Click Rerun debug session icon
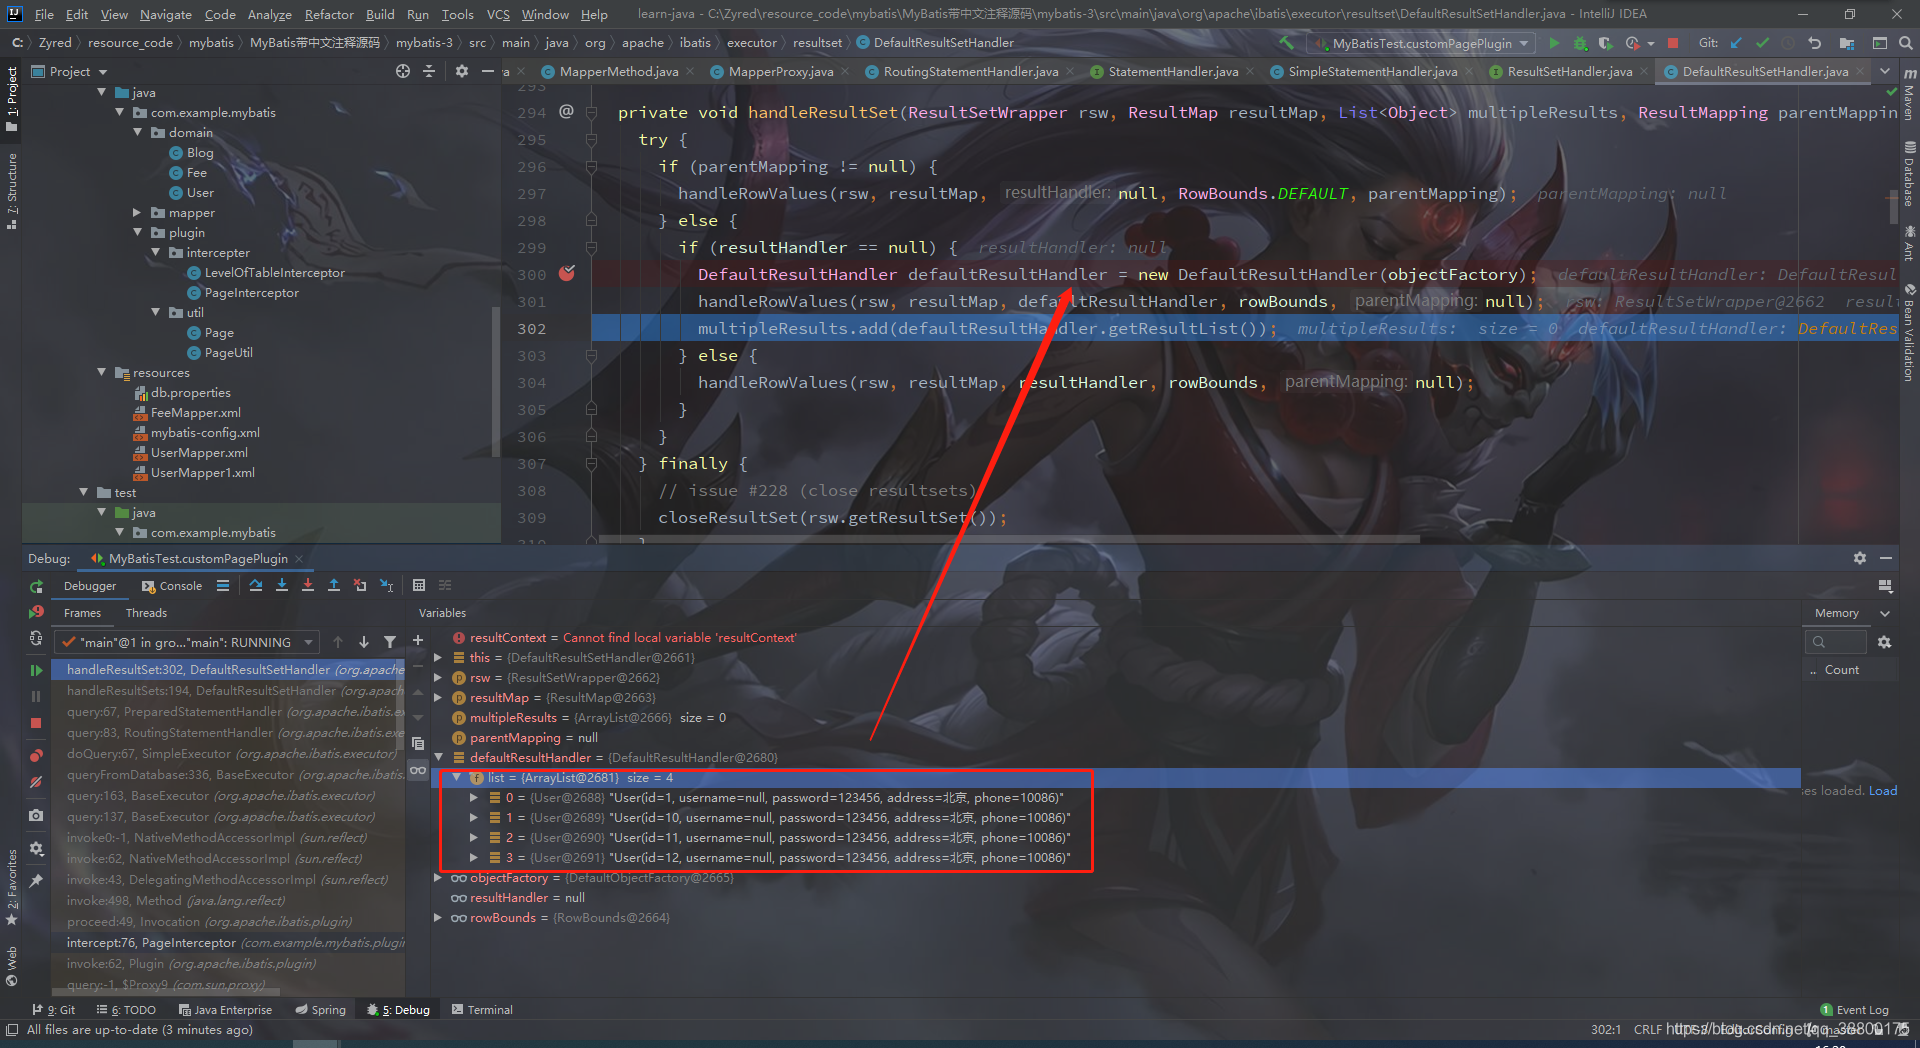 click(x=36, y=587)
